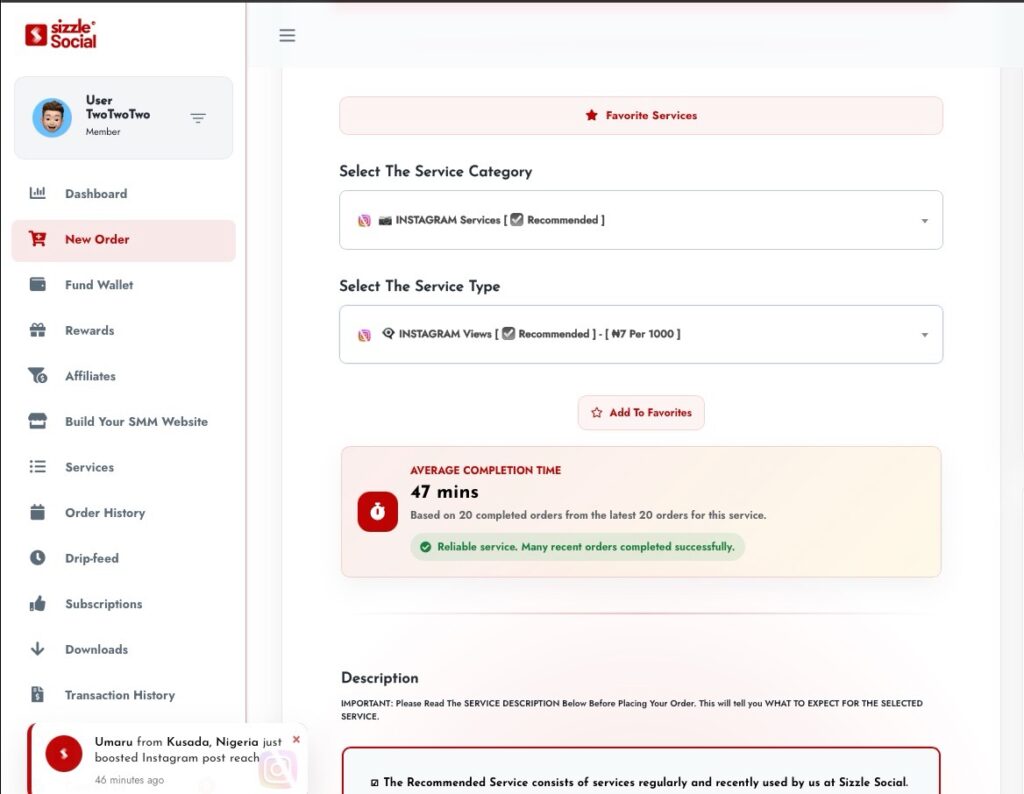Click the 47 mins completion time

tap(444, 492)
